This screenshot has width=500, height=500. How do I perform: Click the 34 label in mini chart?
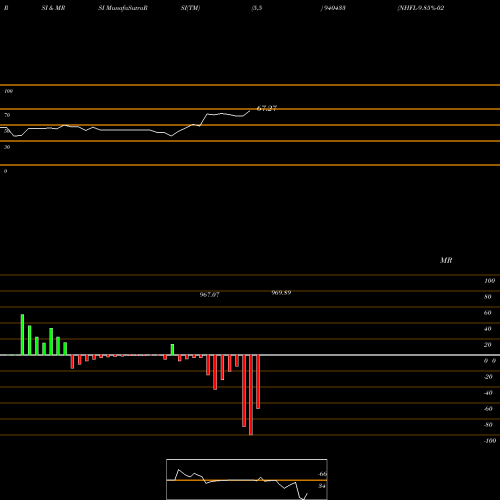click(322, 486)
